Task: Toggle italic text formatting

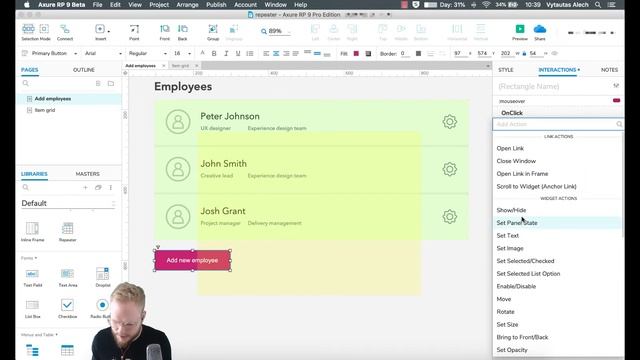Action: [x=226, y=53]
